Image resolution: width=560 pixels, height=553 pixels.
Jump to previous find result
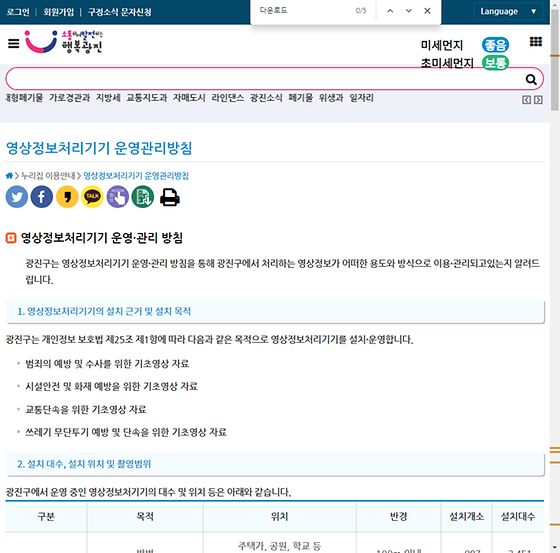390,11
